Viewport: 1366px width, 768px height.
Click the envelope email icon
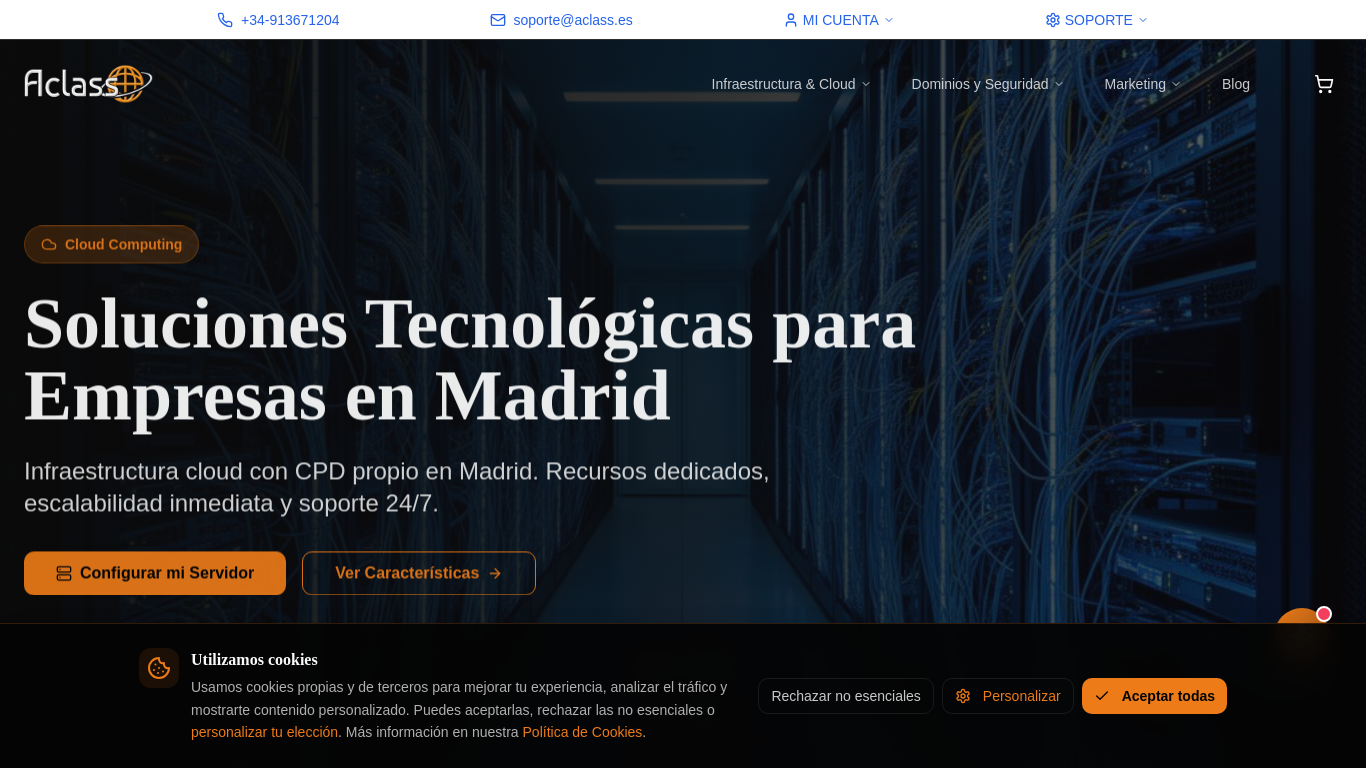[498, 20]
